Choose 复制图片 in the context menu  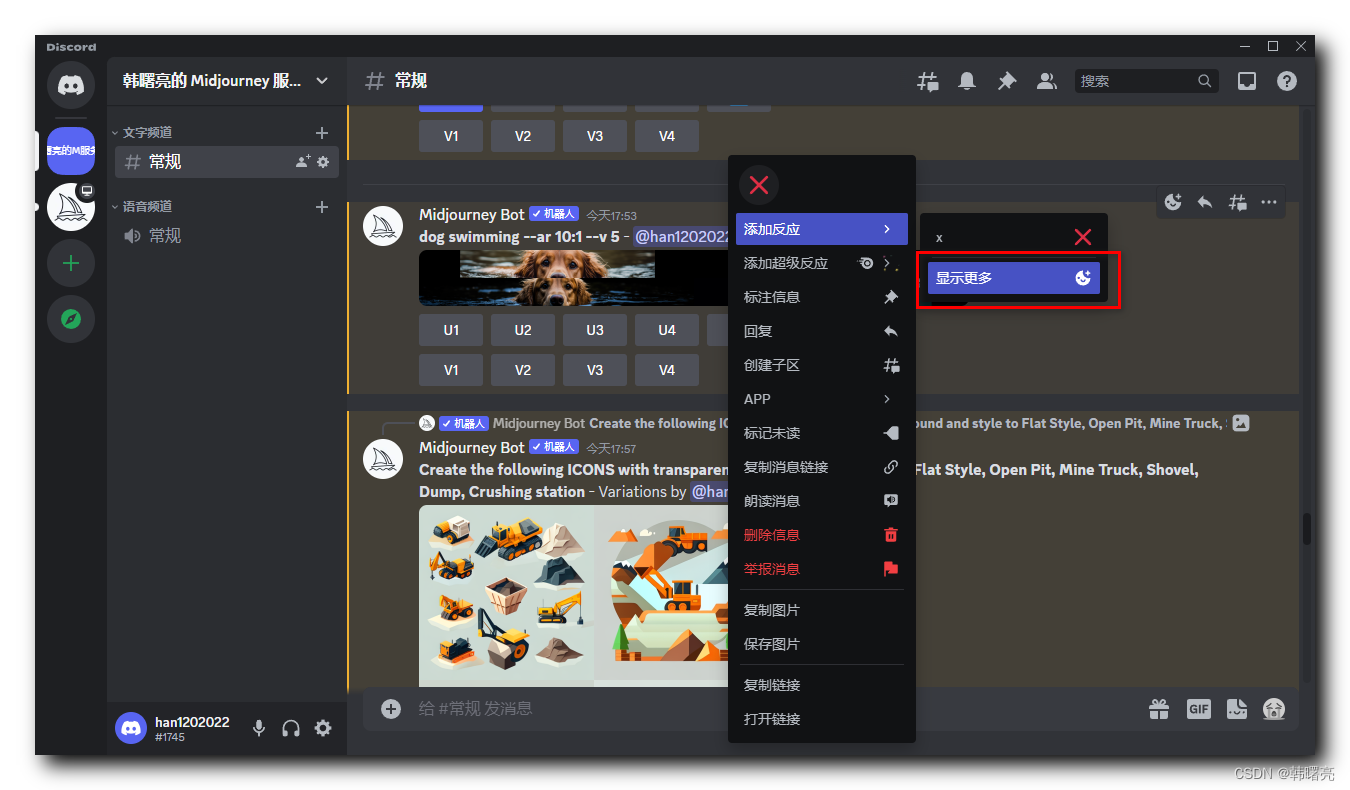coord(822,610)
